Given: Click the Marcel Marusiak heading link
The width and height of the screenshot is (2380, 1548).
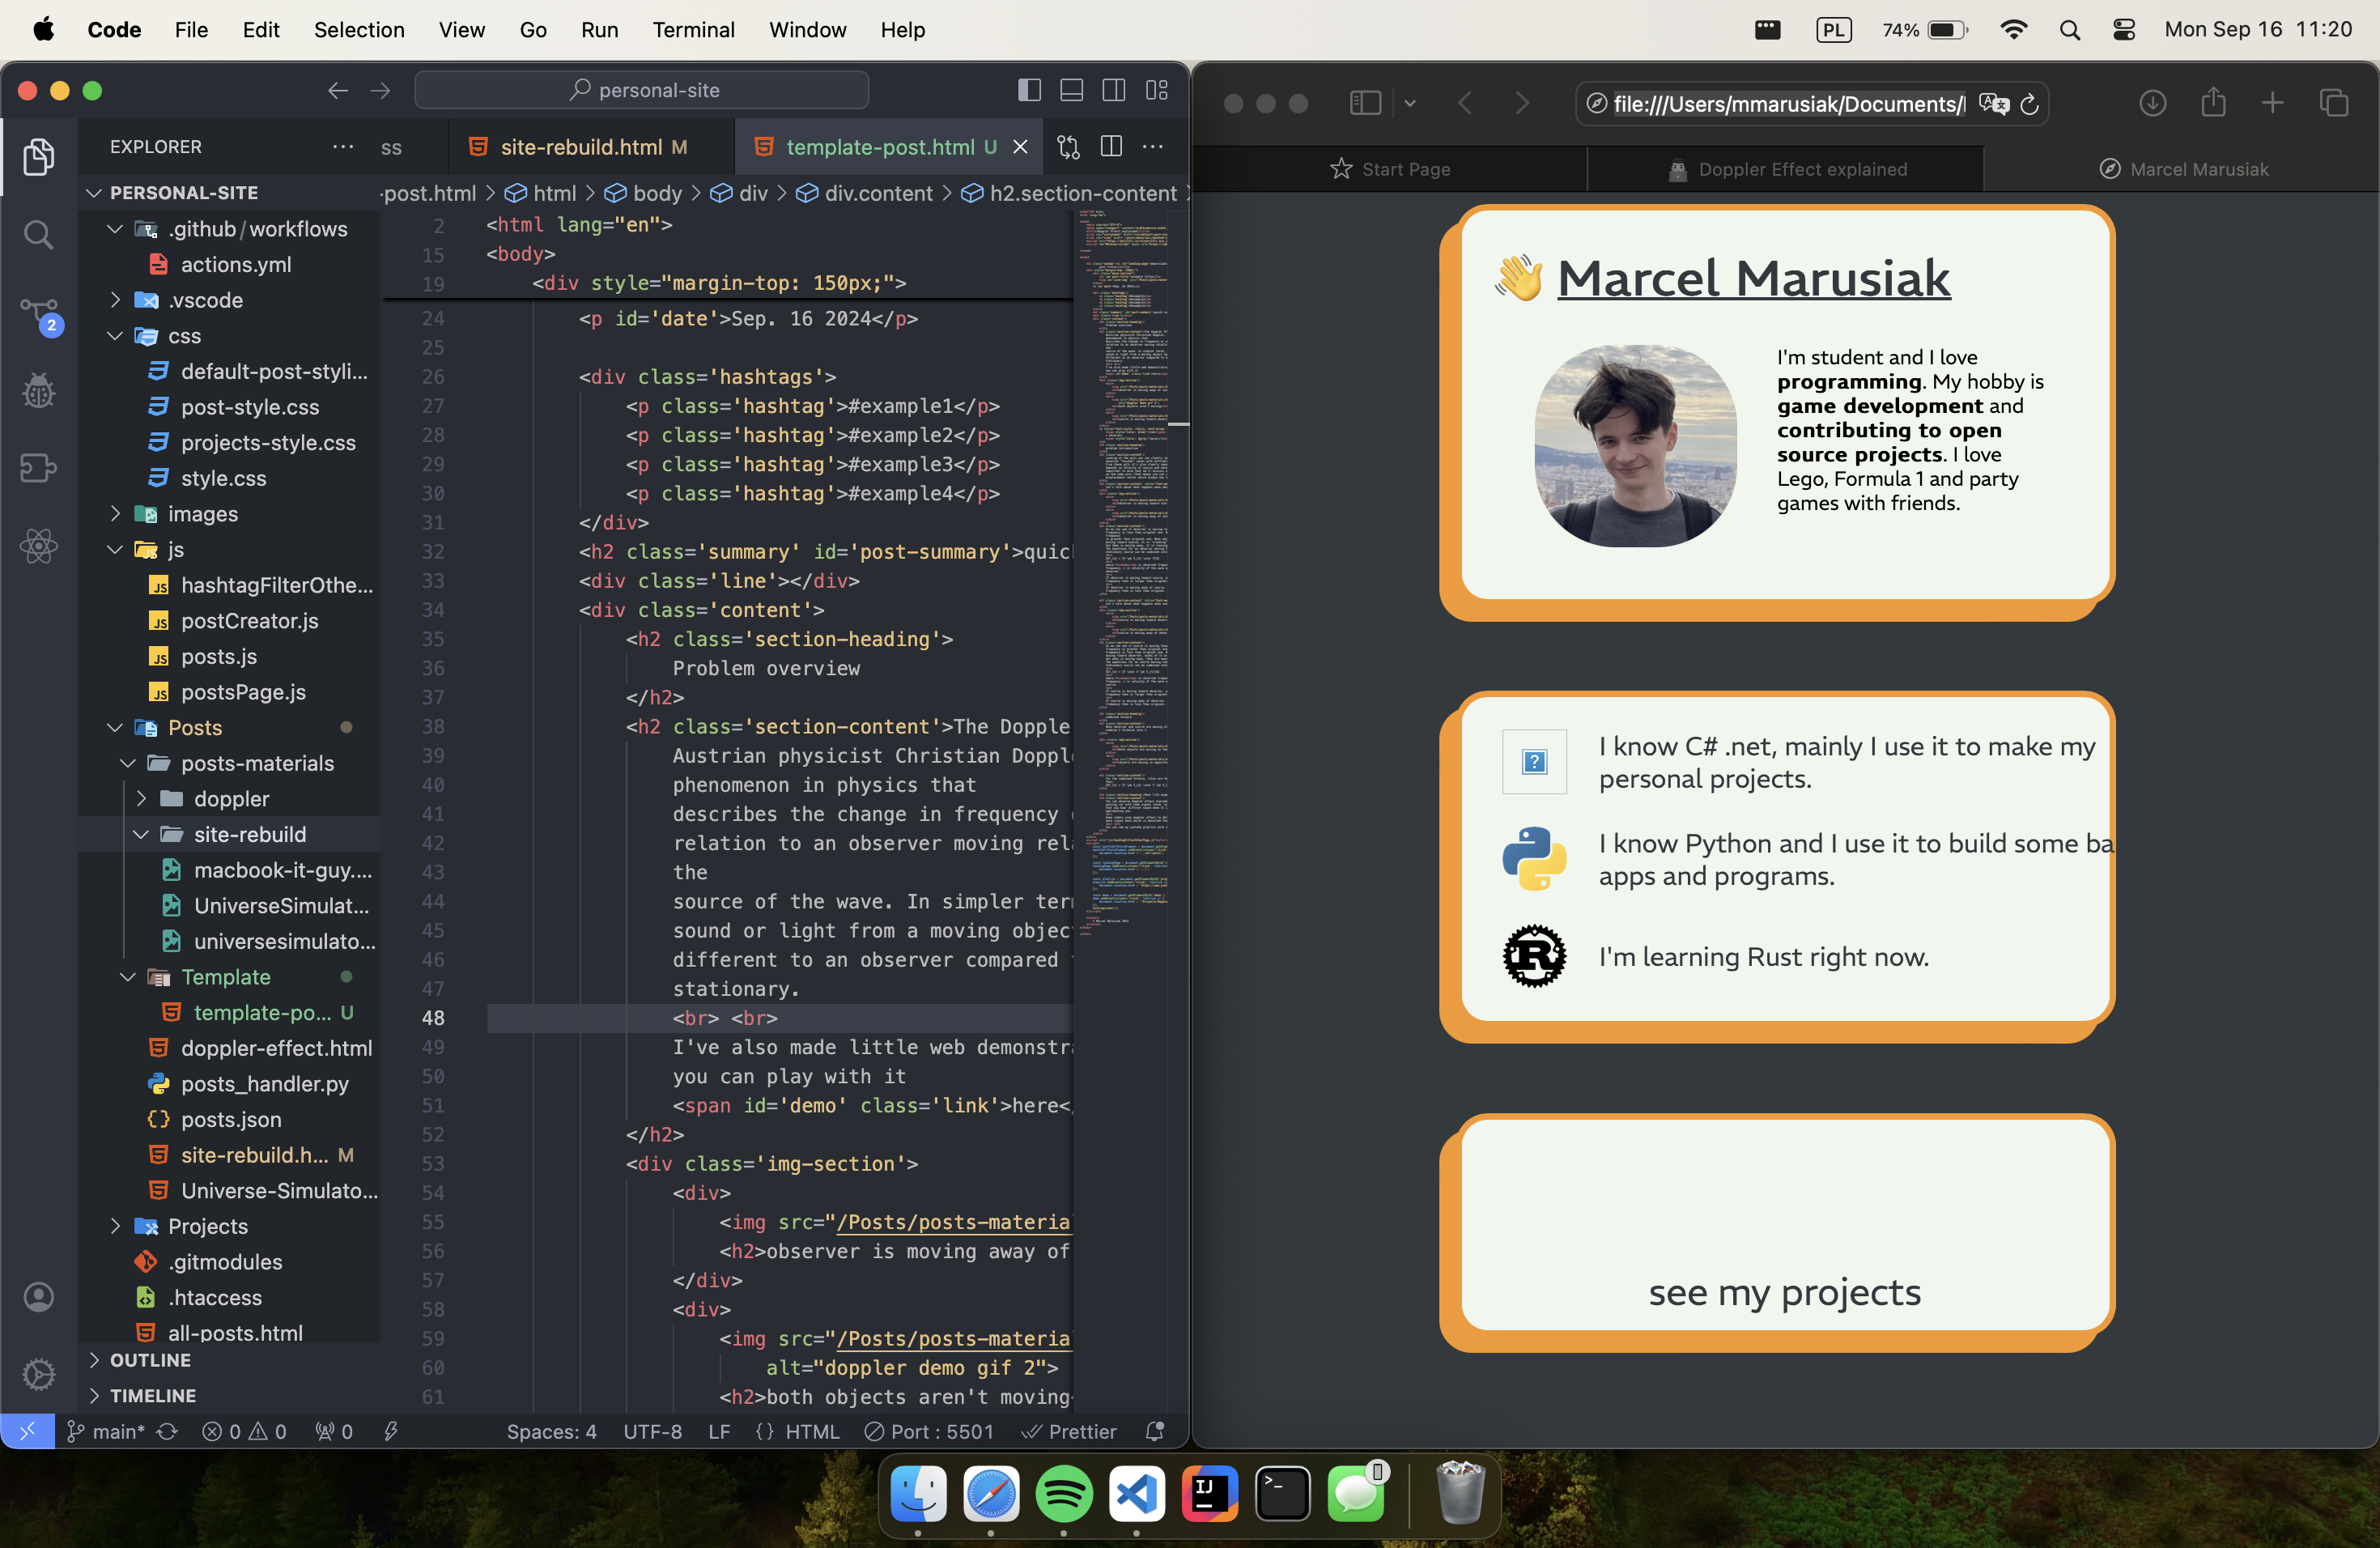Looking at the screenshot, I should click(1753, 277).
